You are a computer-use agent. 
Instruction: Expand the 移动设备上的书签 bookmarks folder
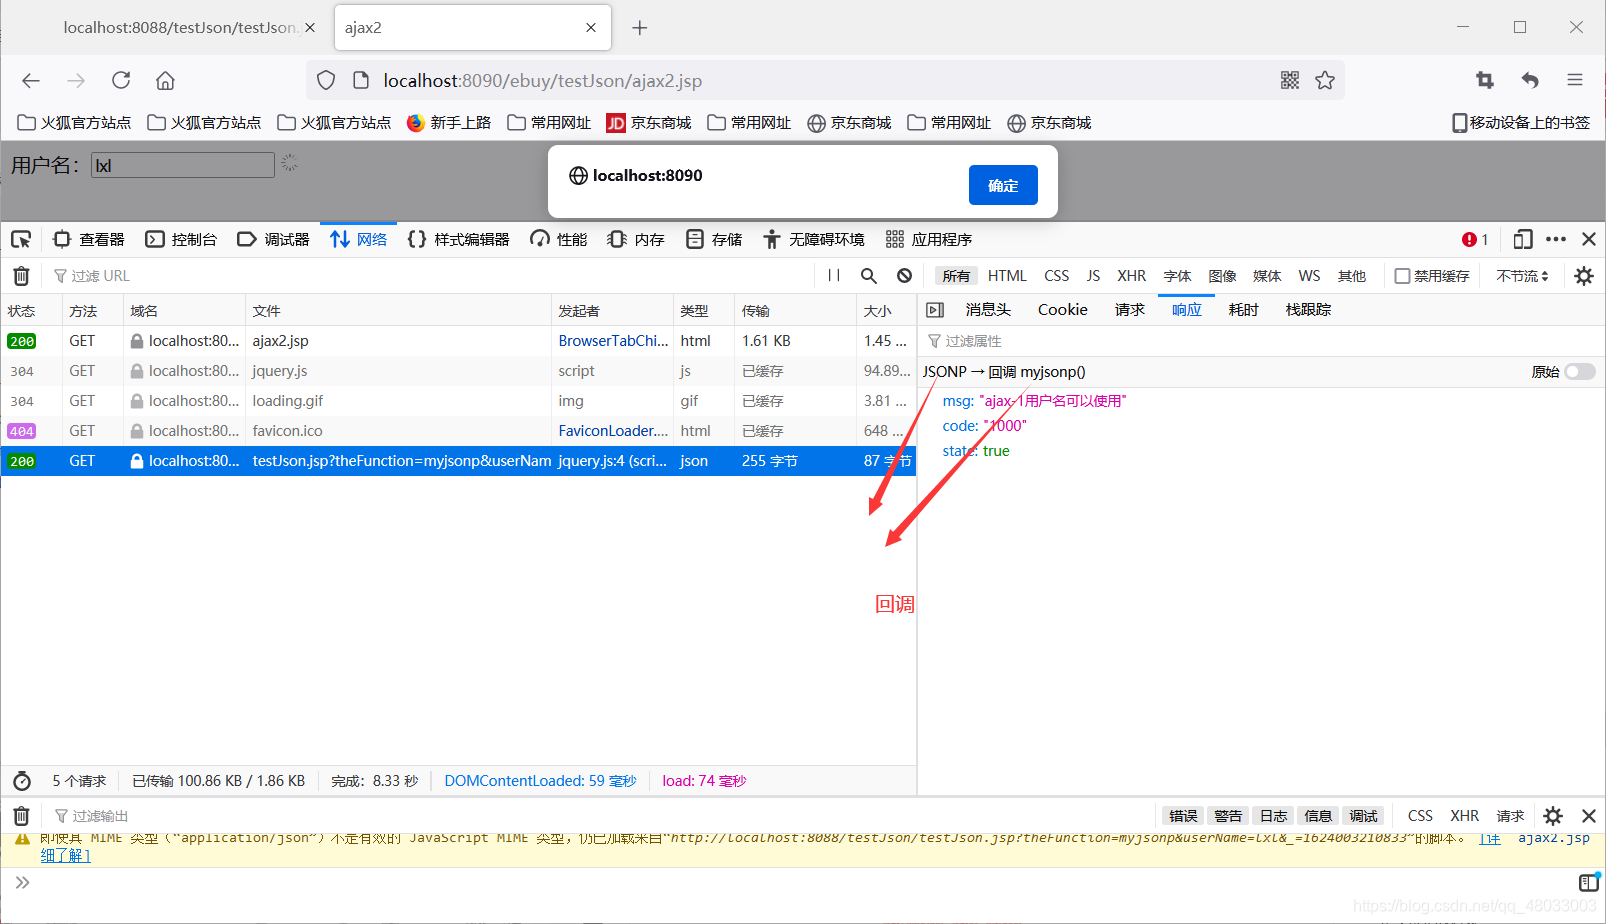[1521, 123]
